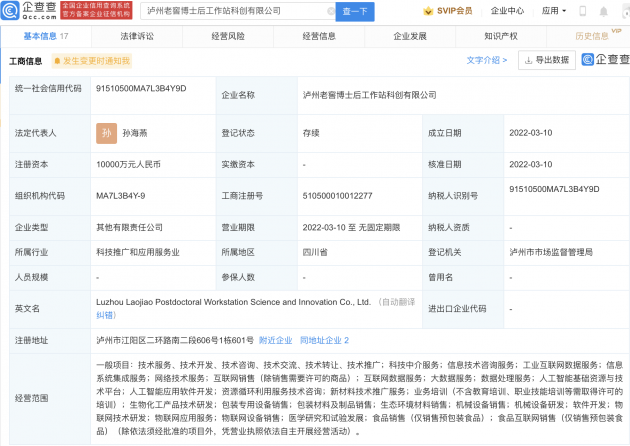Select region 四川省
The image size is (630, 446).
click(315, 252)
